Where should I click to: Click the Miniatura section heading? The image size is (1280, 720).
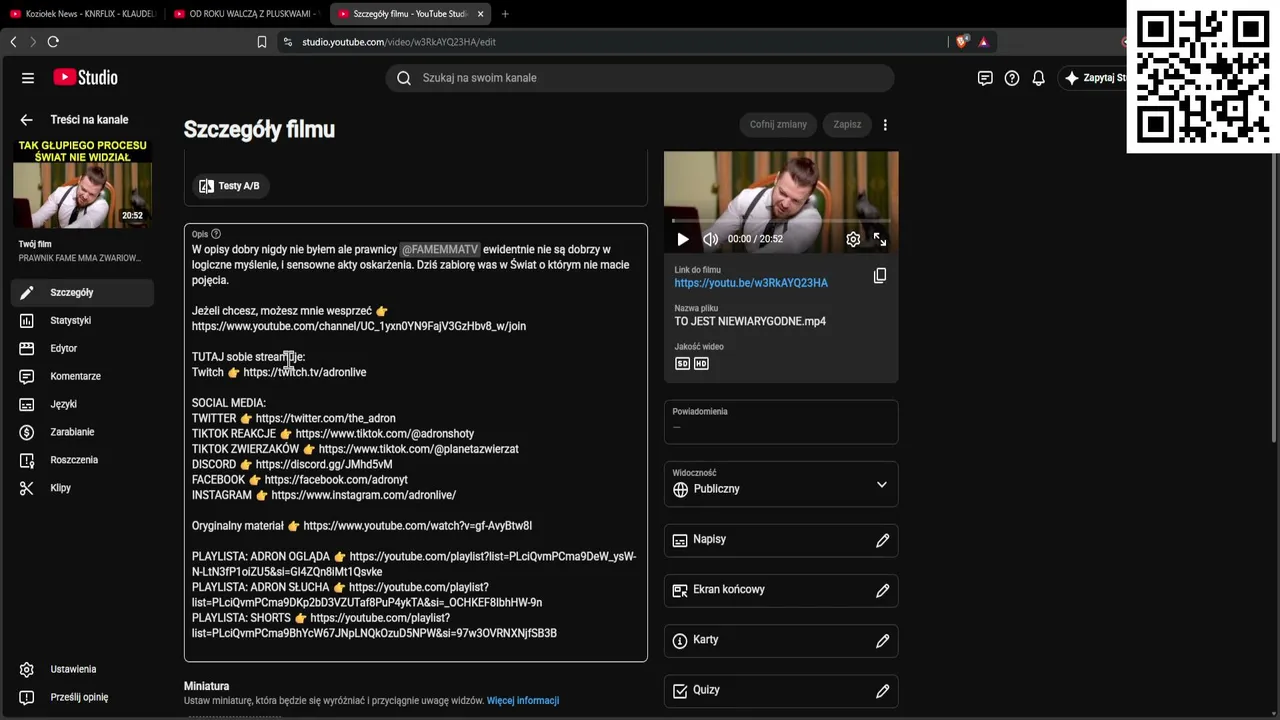(207, 686)
